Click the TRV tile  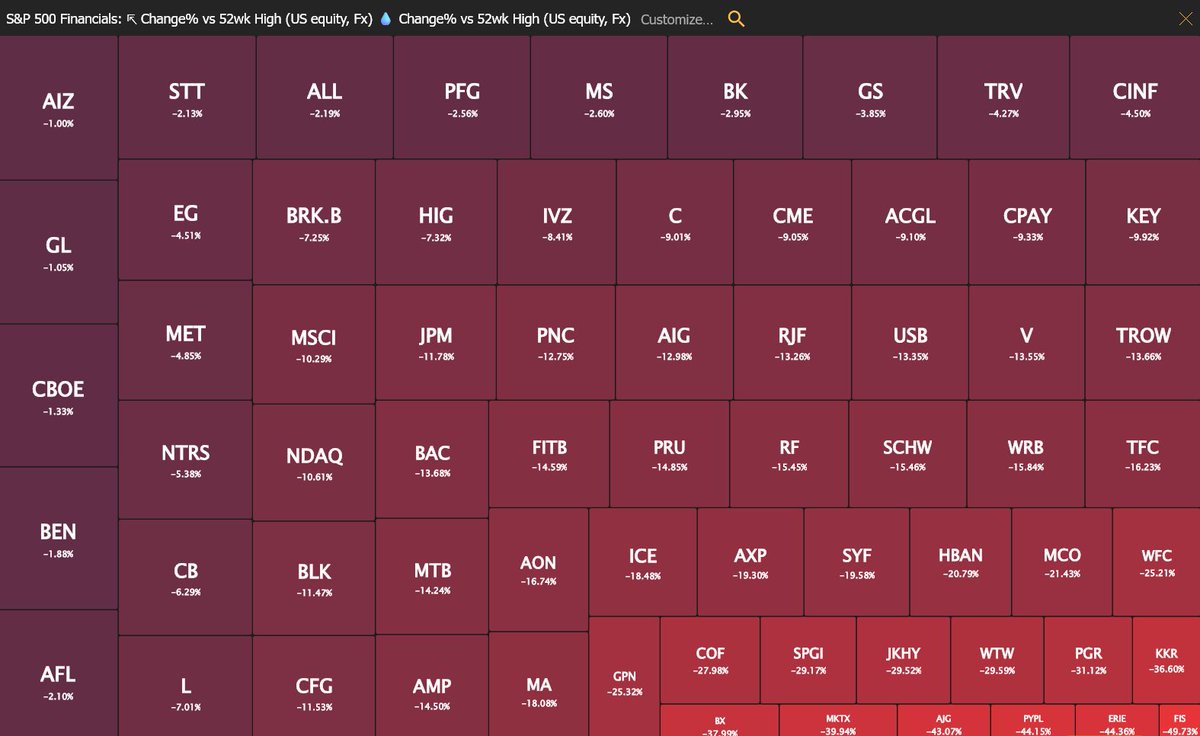click(1004, 99)
